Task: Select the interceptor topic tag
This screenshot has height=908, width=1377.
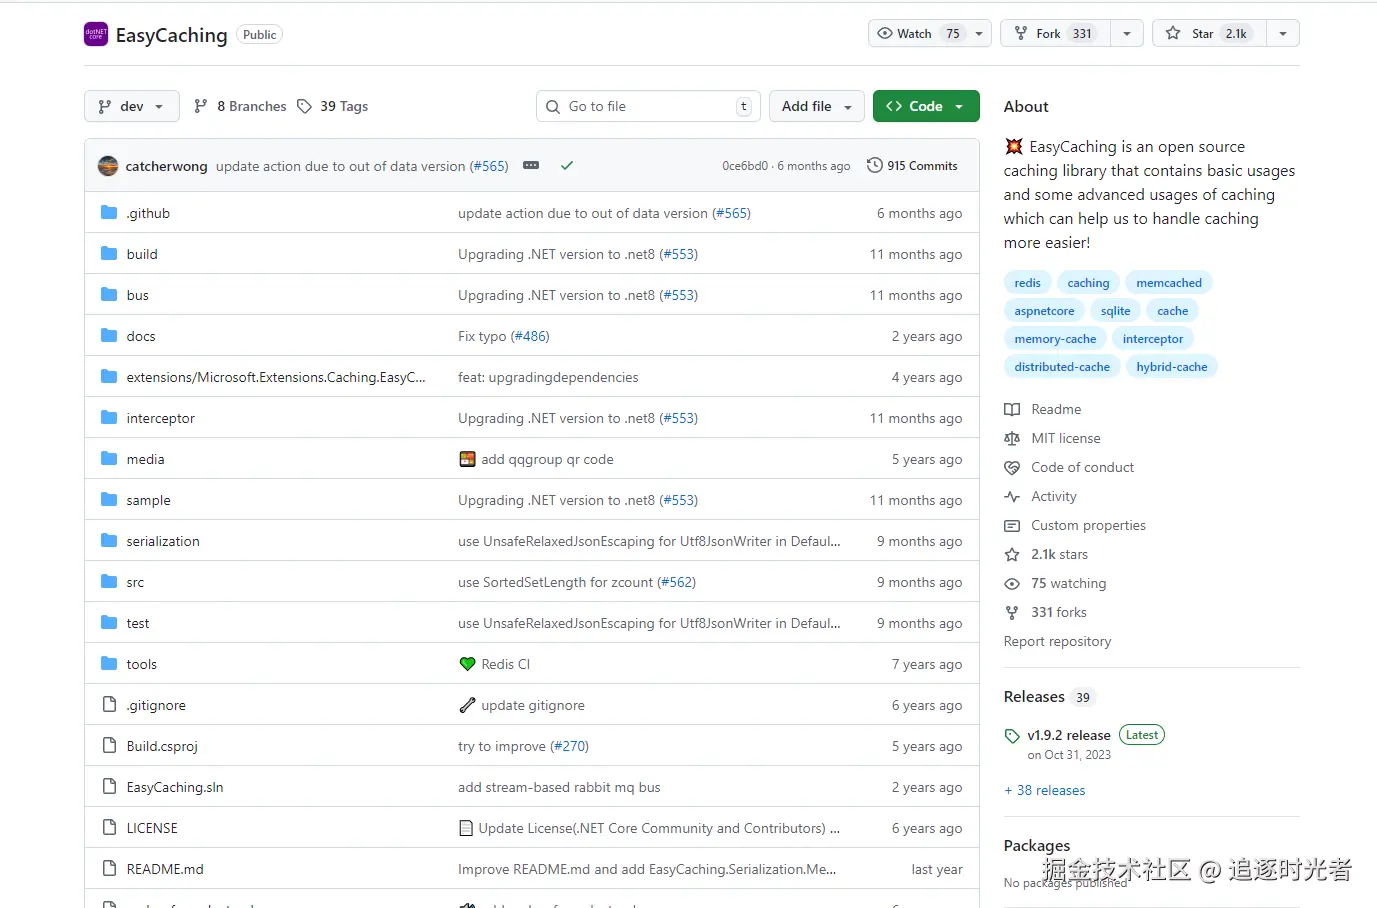Action: point(1153,339)
